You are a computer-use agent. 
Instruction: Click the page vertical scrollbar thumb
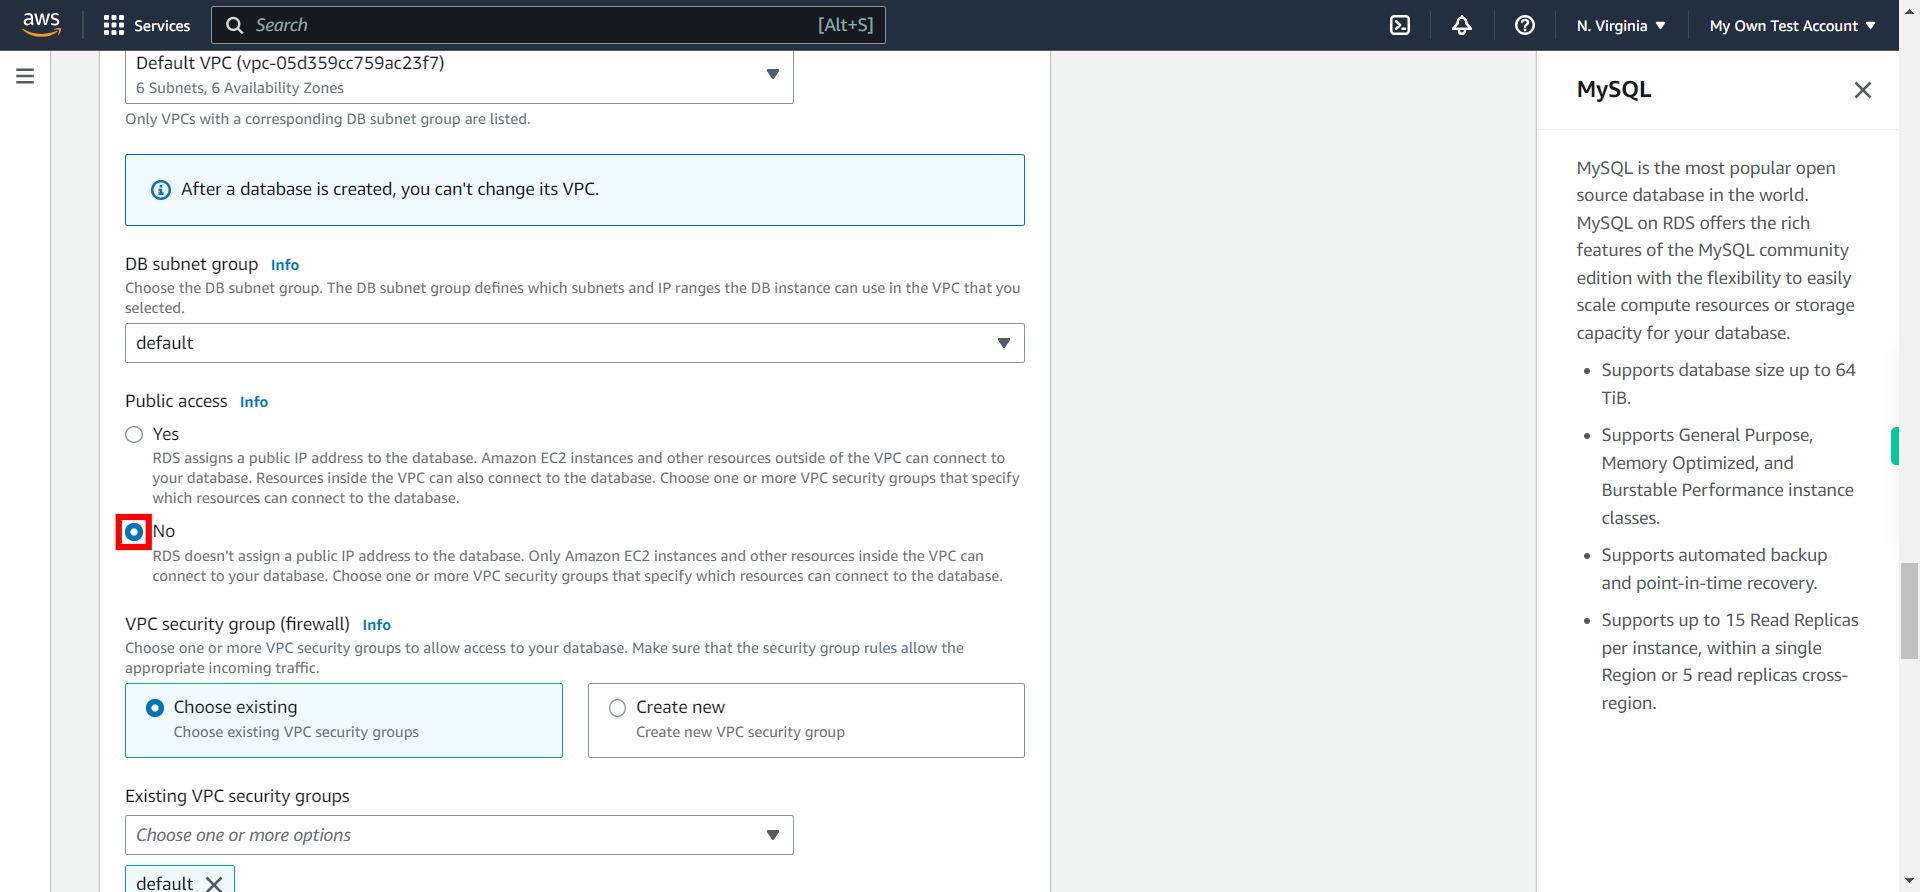click(1909, 611)
